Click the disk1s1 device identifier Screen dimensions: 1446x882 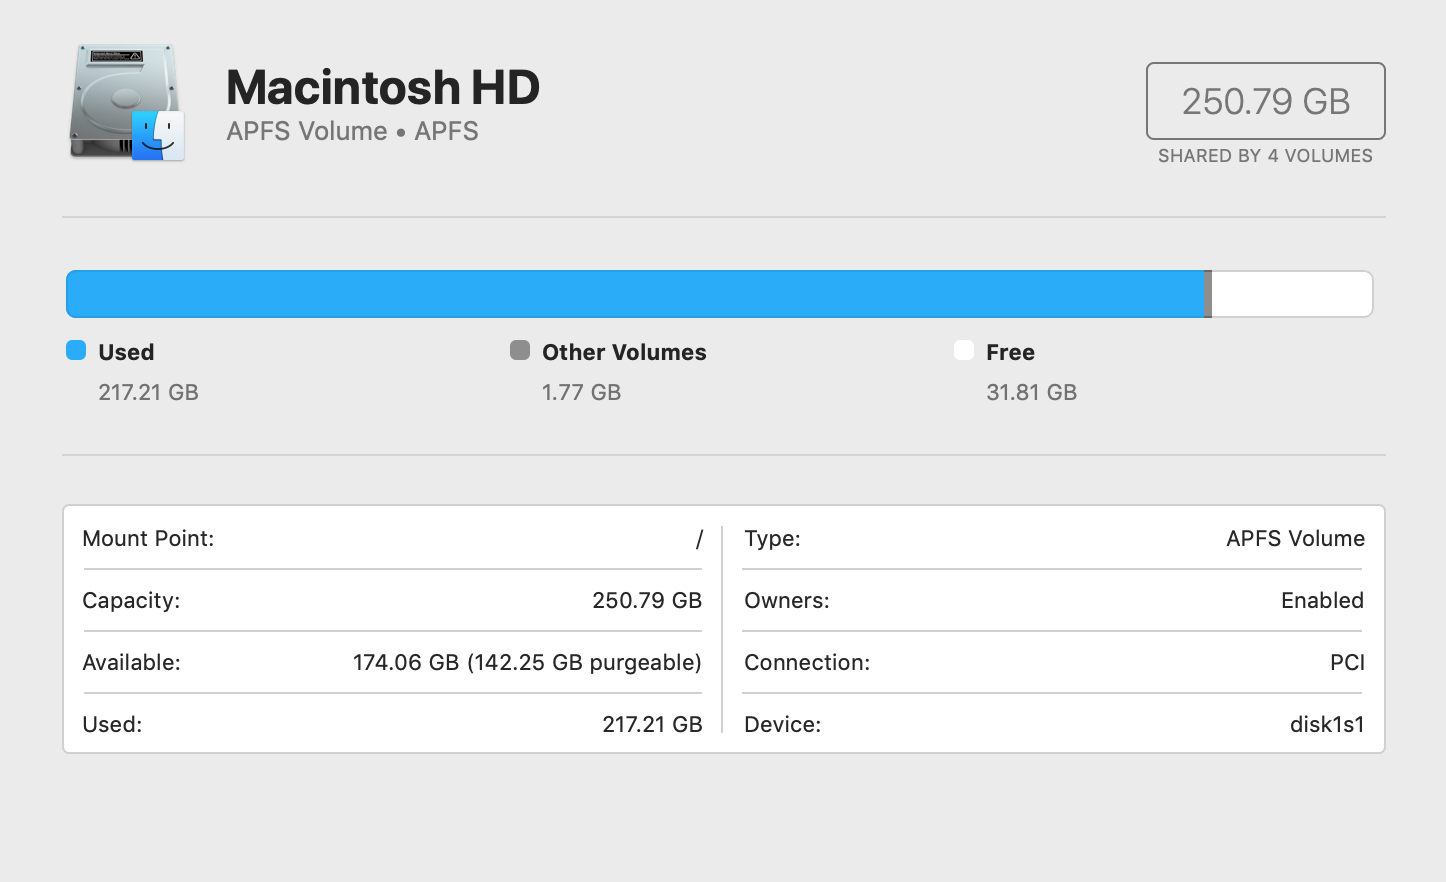(x=1326, y=724)
